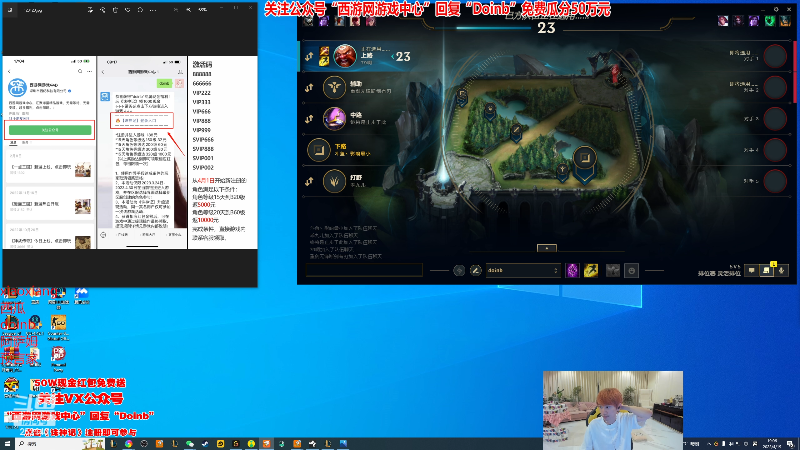
Task: Open Steam from the taskbar
Action: click(x=205, y=444)
